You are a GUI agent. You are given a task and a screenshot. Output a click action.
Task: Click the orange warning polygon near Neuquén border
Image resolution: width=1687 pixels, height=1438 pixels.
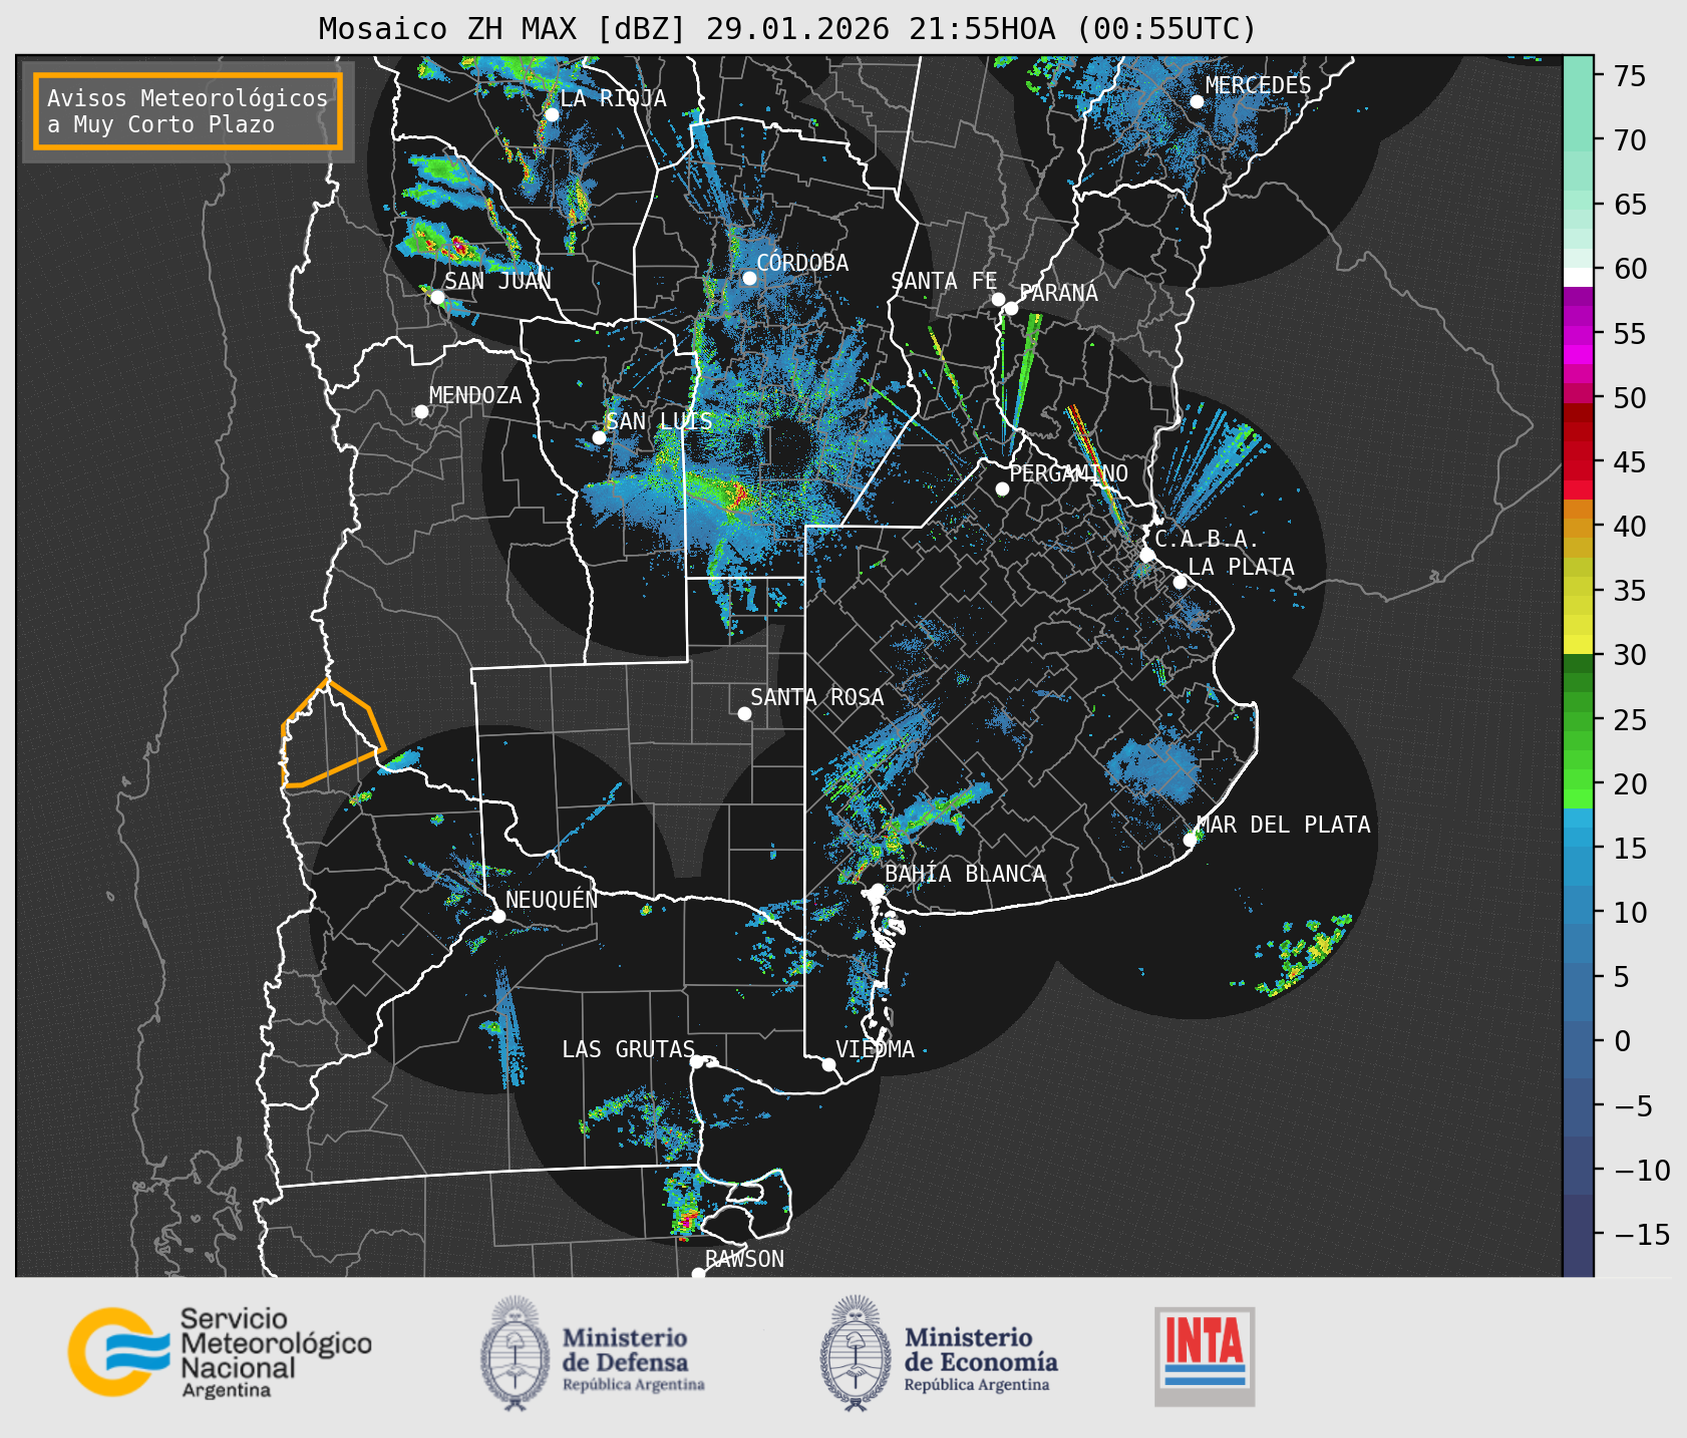point(332,735)
